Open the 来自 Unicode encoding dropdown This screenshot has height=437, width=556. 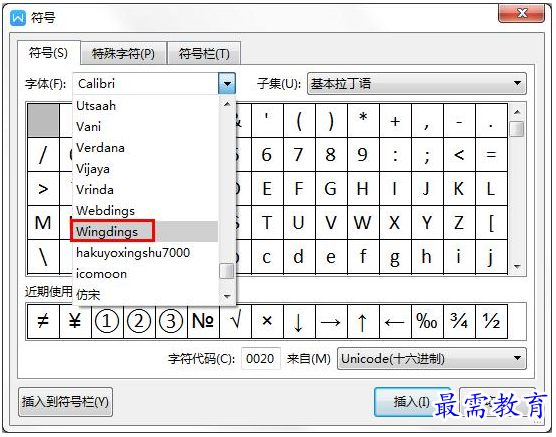(x=432, y=359)
